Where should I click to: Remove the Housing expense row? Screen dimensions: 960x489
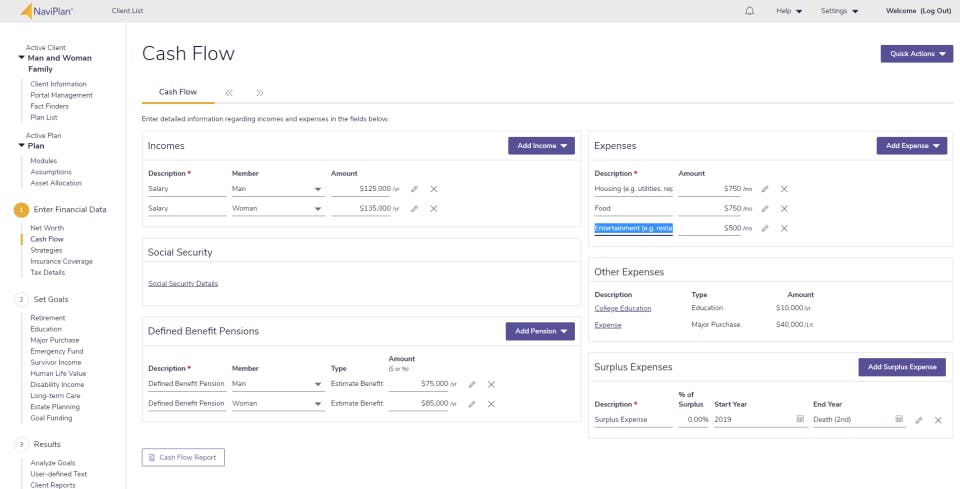tap(784, 188)
